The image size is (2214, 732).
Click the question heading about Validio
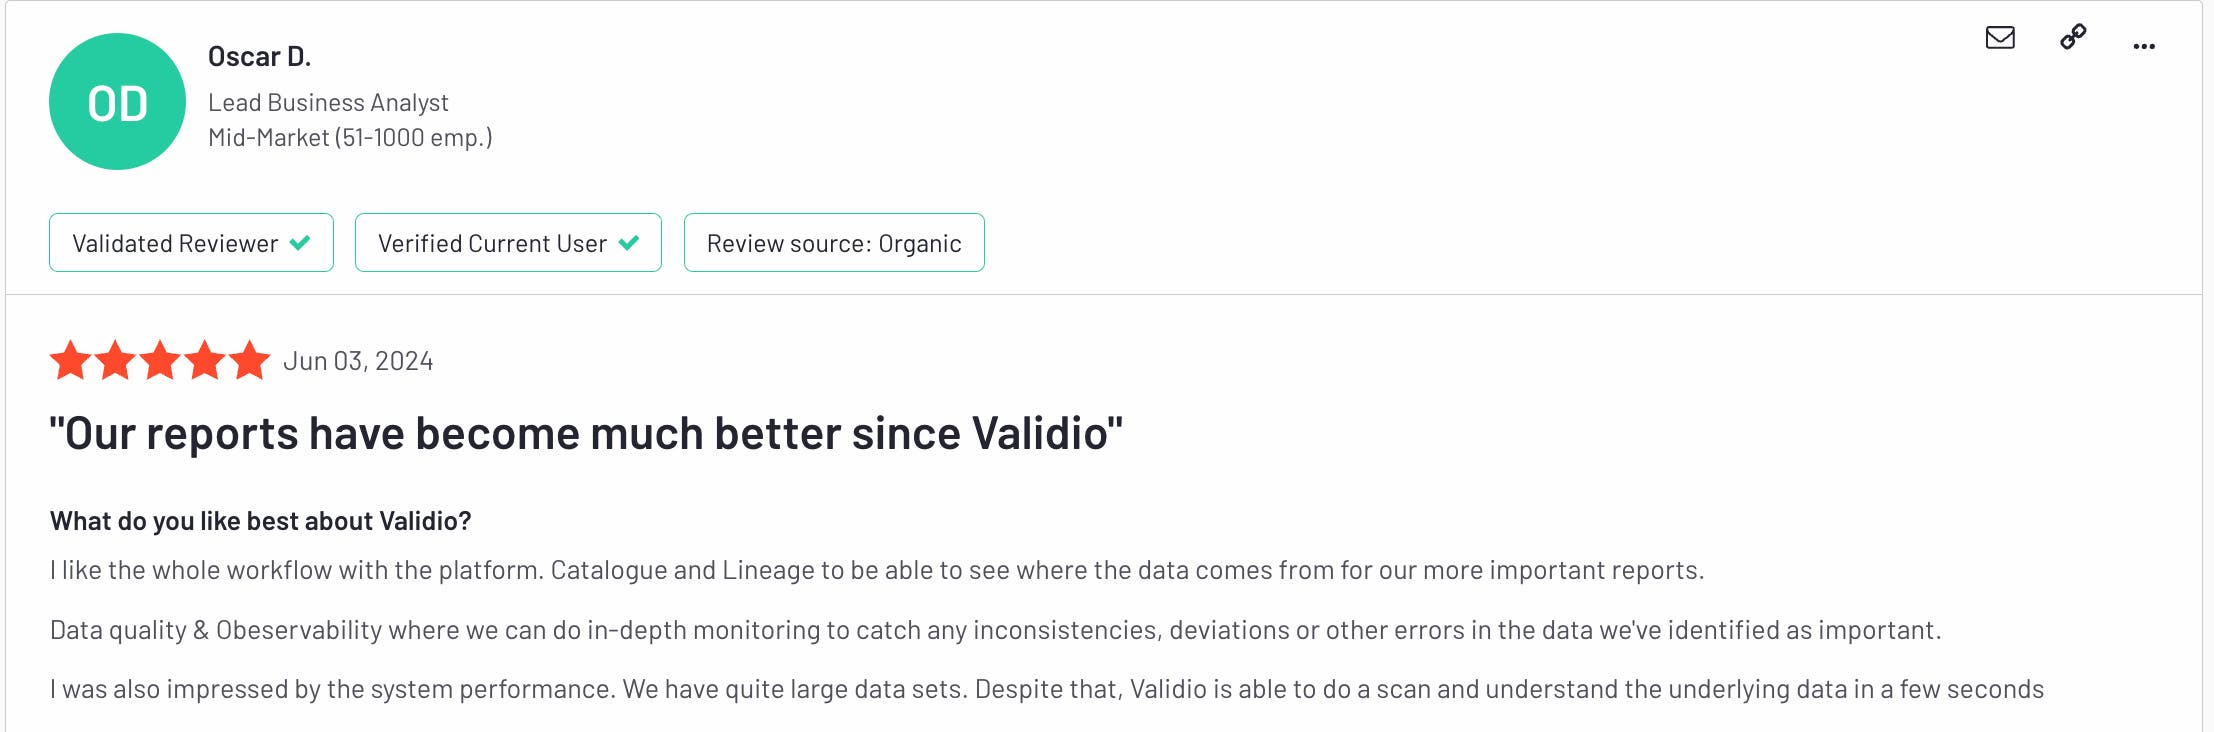click(260, 521)
